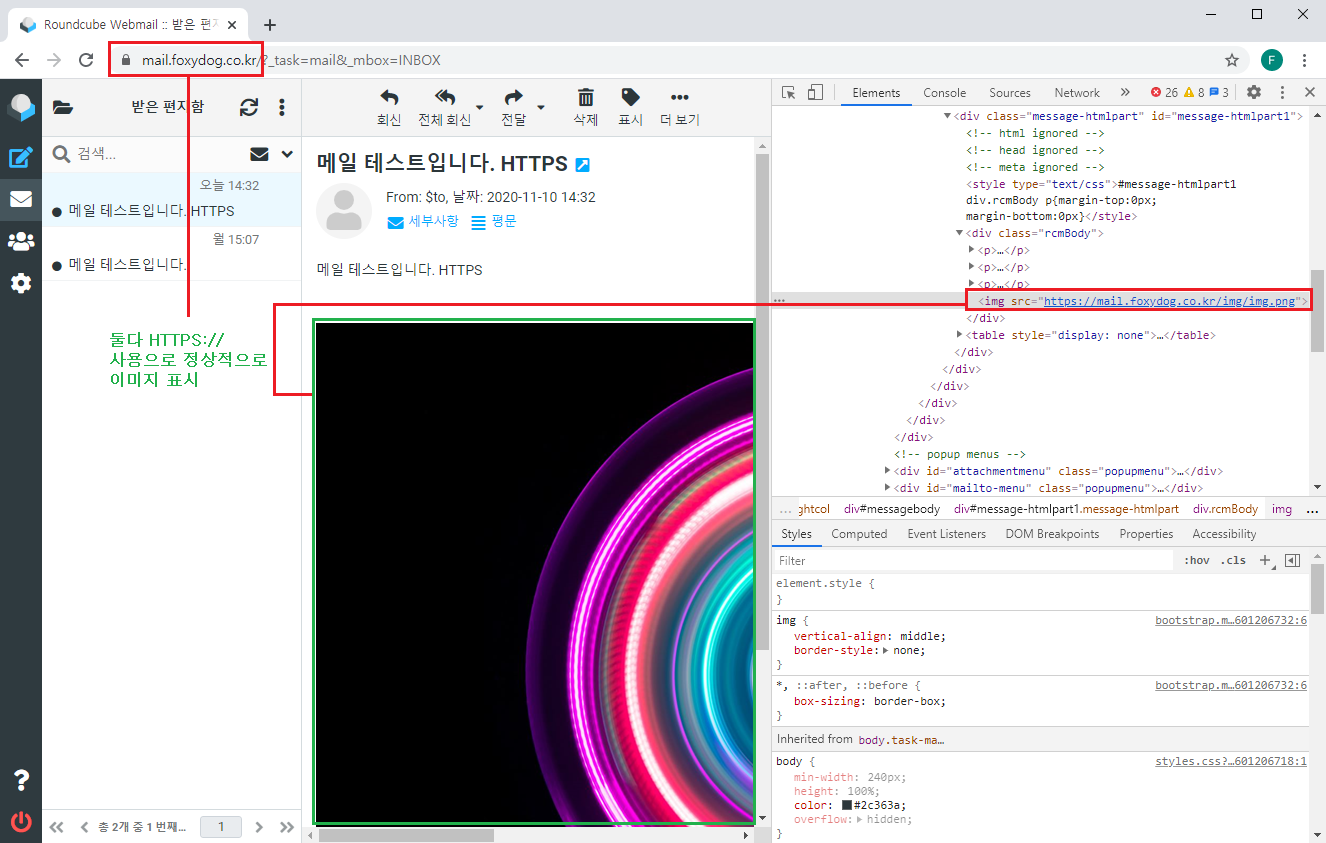
Task: Toggle the DevTools device toolbar
Action: [815, 92]
